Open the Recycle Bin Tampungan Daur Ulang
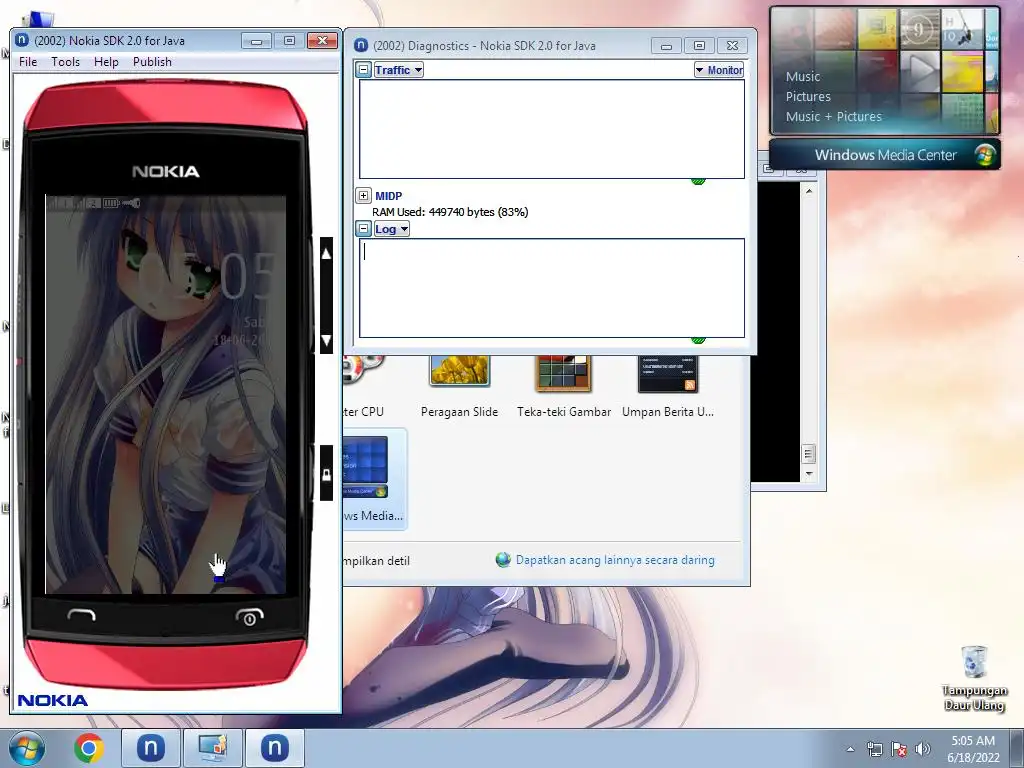The height and width of the screenshot is (768, 1024). coord(974,678)
